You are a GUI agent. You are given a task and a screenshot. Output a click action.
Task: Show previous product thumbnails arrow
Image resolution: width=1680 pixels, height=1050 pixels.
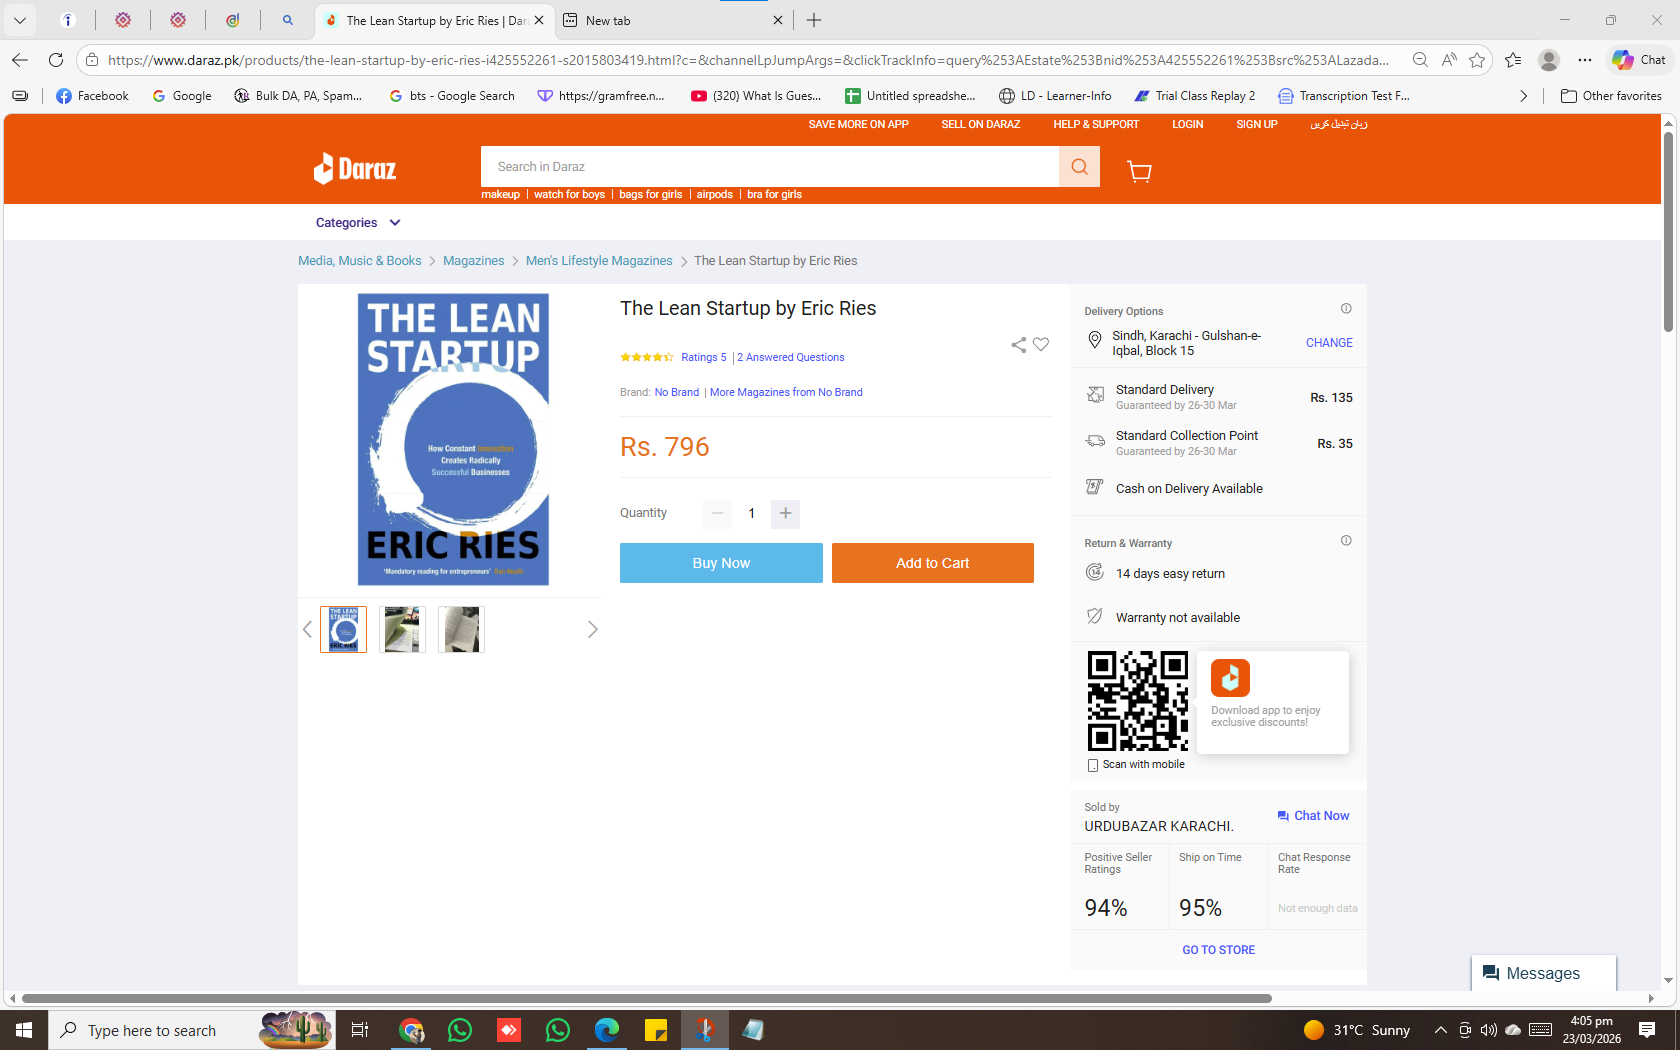click(x=307, y=629)
